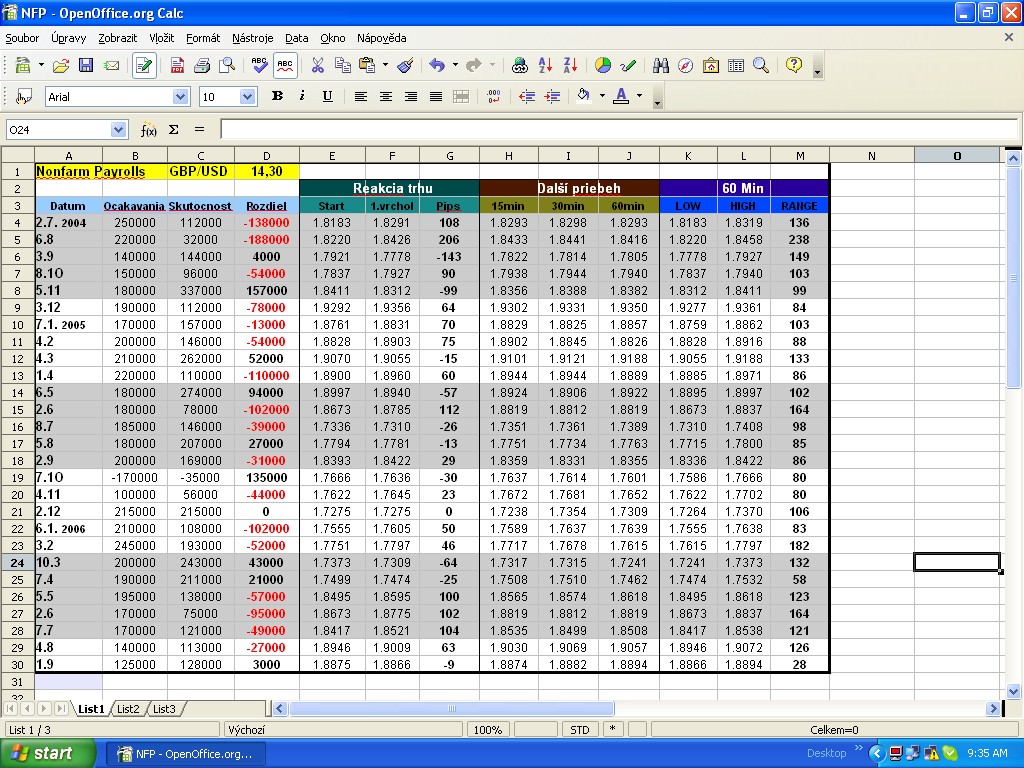Click the Export as PDF icon
Screen dimensions: 1024x768
(x=177, y=66)
